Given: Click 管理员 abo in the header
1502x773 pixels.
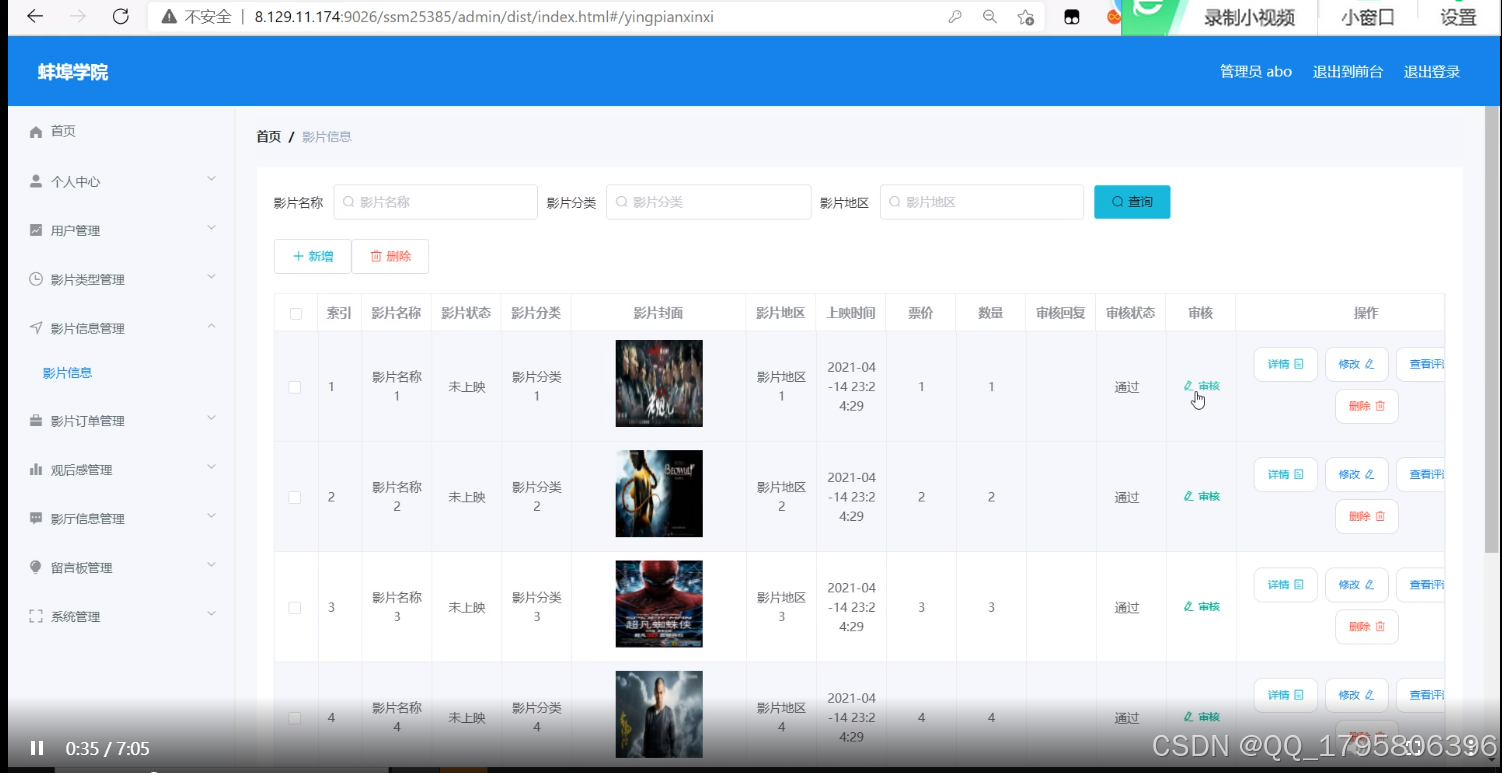Looking at the screenshot, I should click(x=1256, y=72).
